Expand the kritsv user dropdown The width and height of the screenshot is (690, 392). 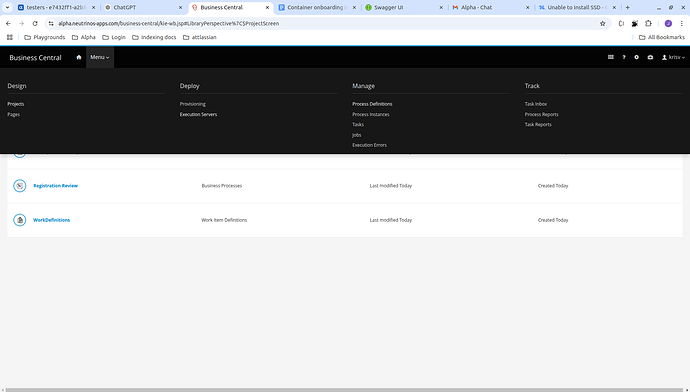pos(673,57)
